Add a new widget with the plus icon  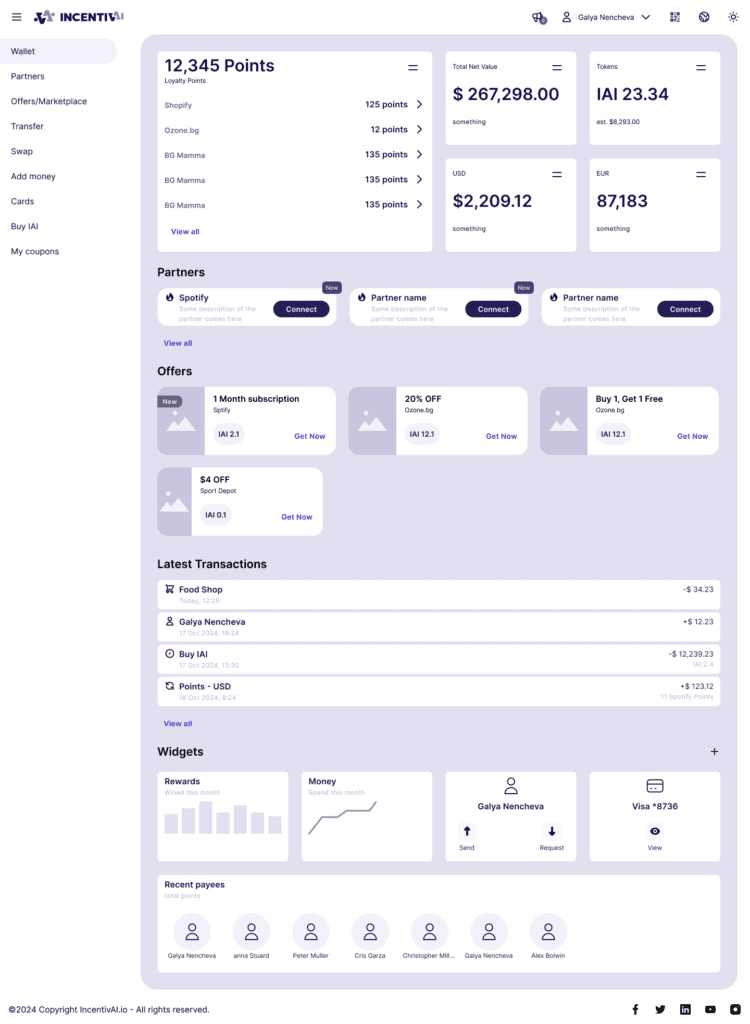pos(714,751)
